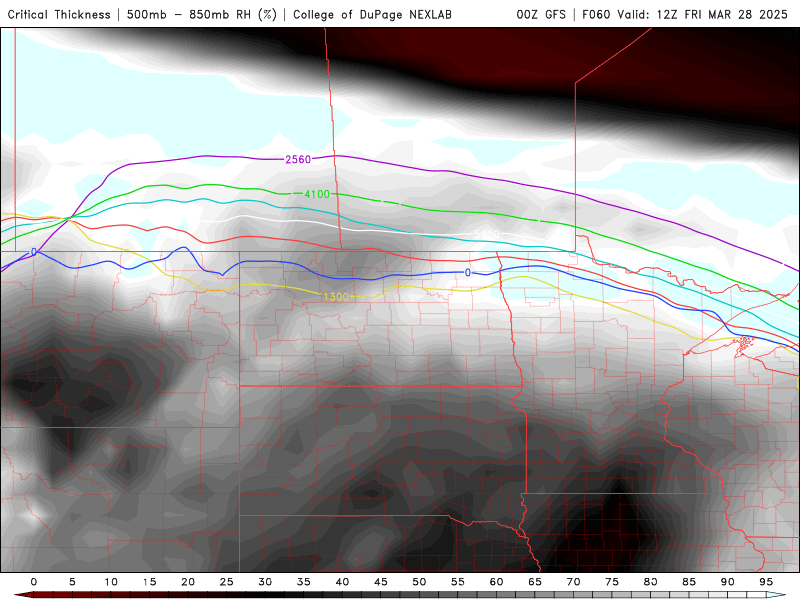The image size is (800, 600).
Task: Click colorbar tick label 70
Action: point(573,582)
